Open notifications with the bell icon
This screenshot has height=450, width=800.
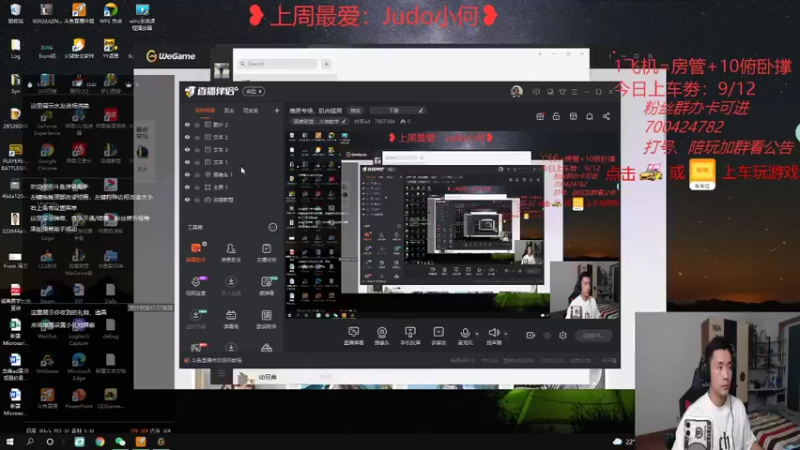(x=589, y=116)
